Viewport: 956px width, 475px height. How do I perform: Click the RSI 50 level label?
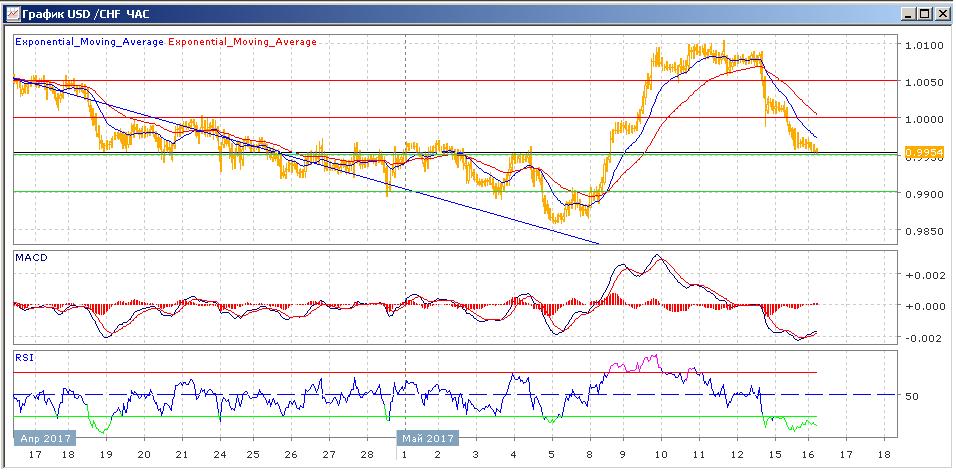point(911,396)
